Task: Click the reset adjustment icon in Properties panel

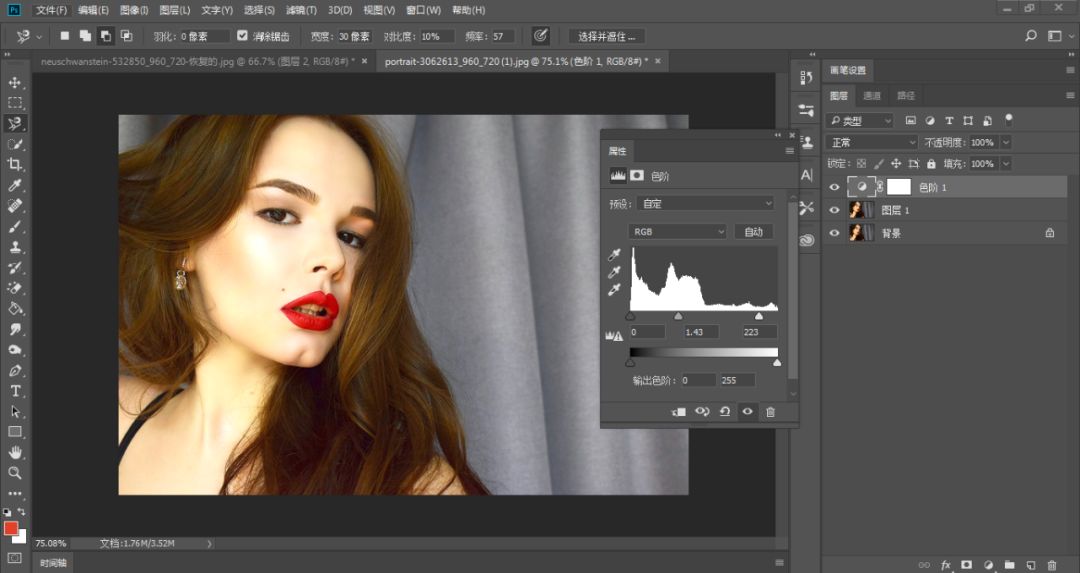Action: click(x=725, y=412)
